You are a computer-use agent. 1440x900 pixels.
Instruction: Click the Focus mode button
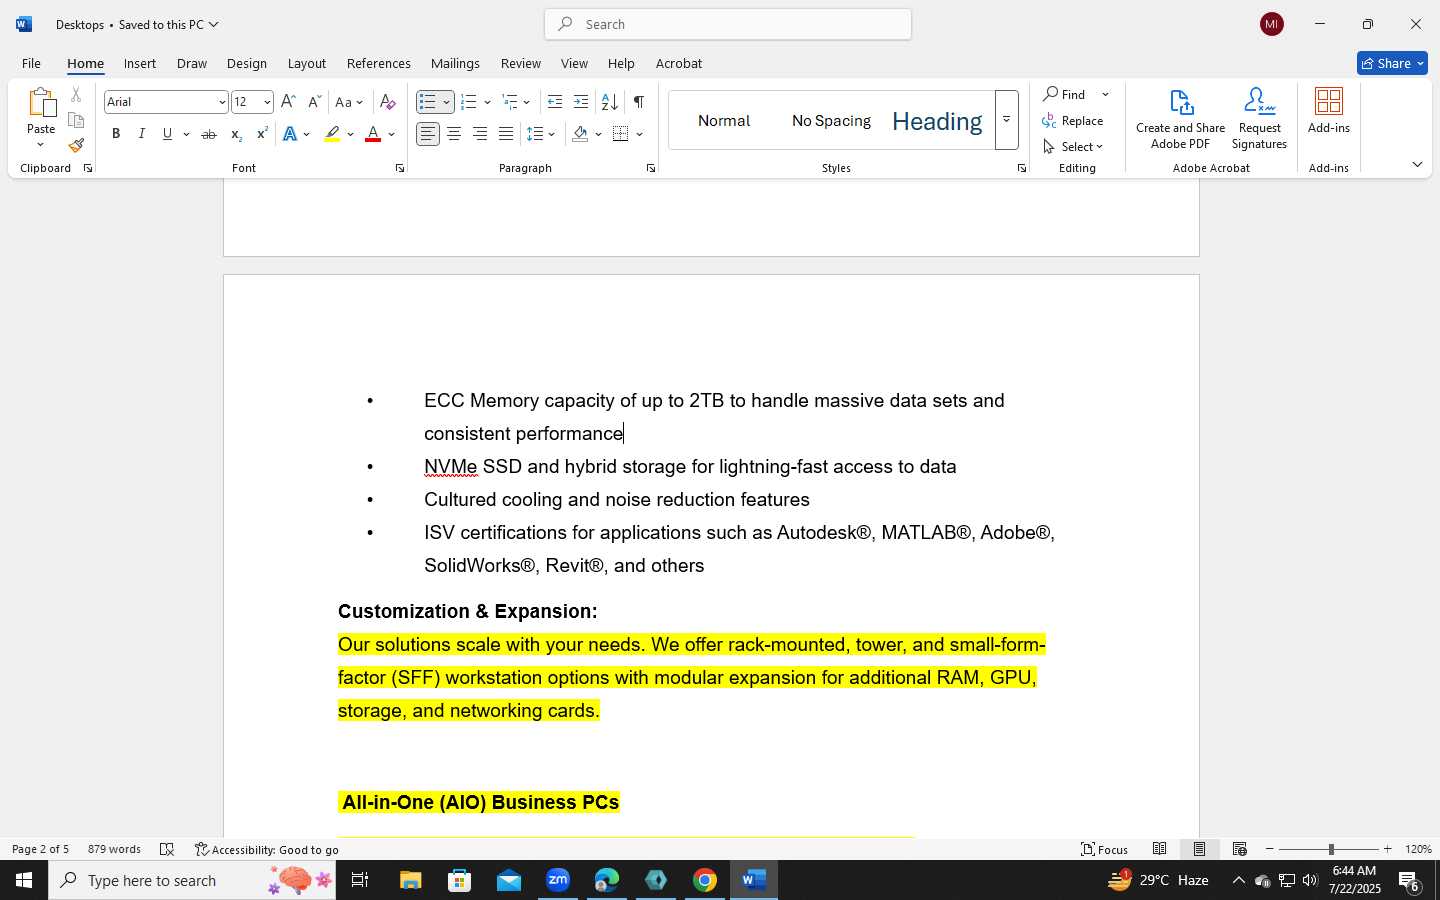point(1105,849)
